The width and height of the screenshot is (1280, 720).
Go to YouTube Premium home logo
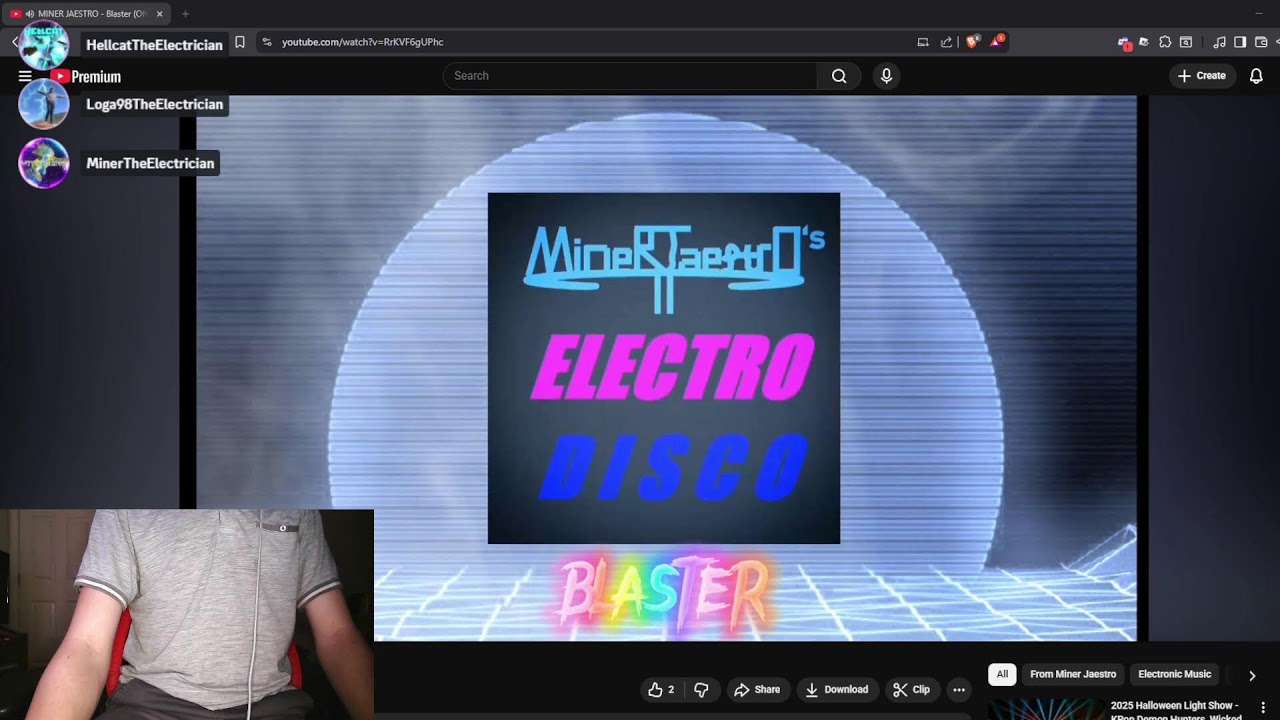86,77
